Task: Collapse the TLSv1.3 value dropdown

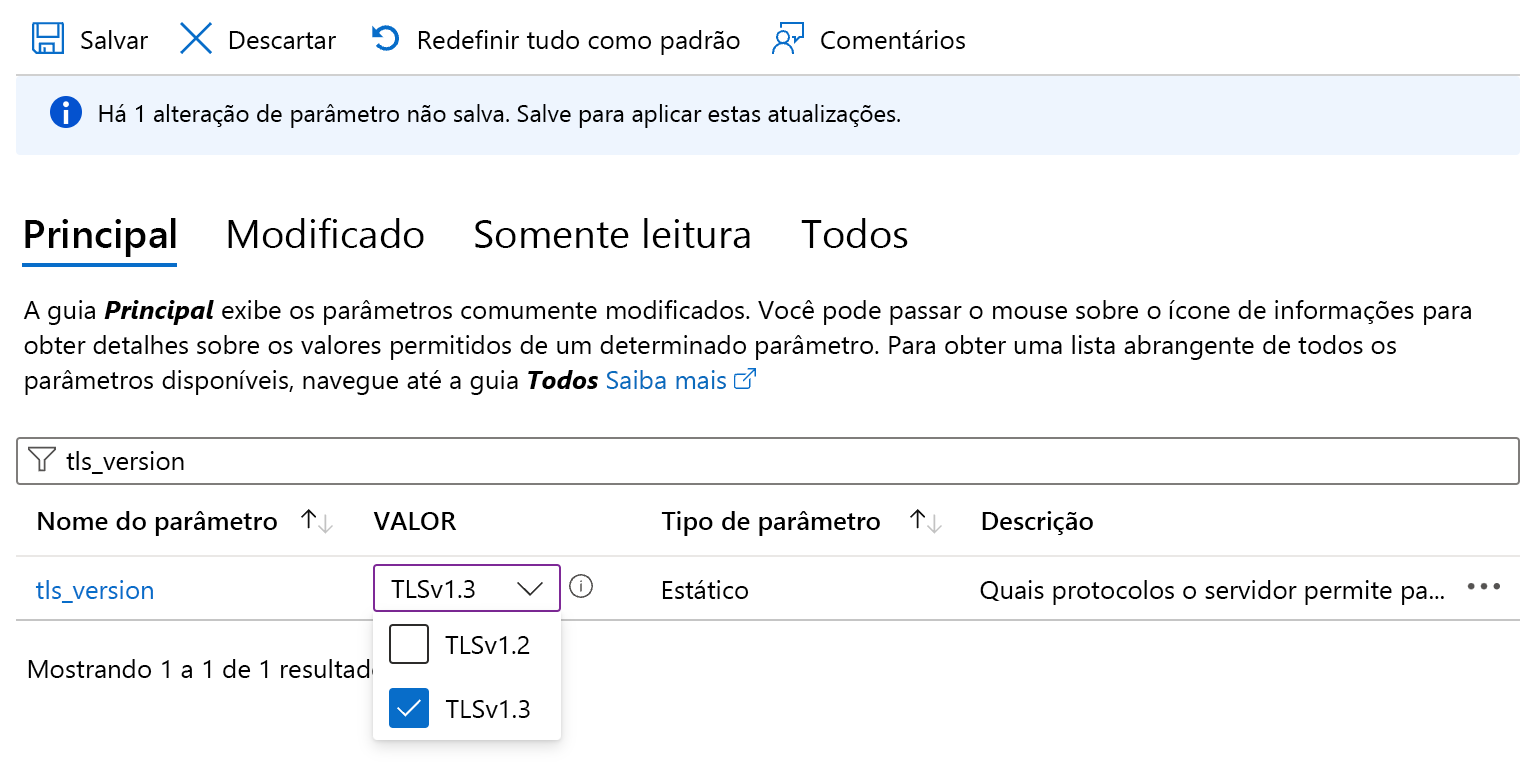Action: click(x=529, y=589)
